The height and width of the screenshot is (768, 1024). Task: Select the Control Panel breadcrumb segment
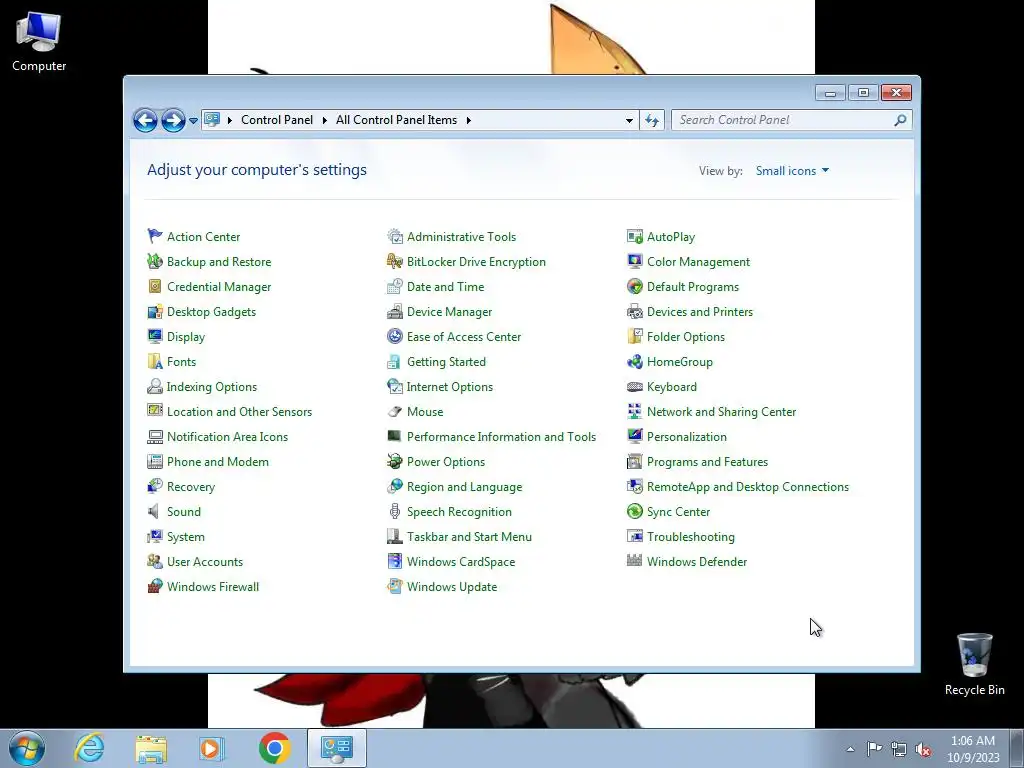(x=277, y=120)
